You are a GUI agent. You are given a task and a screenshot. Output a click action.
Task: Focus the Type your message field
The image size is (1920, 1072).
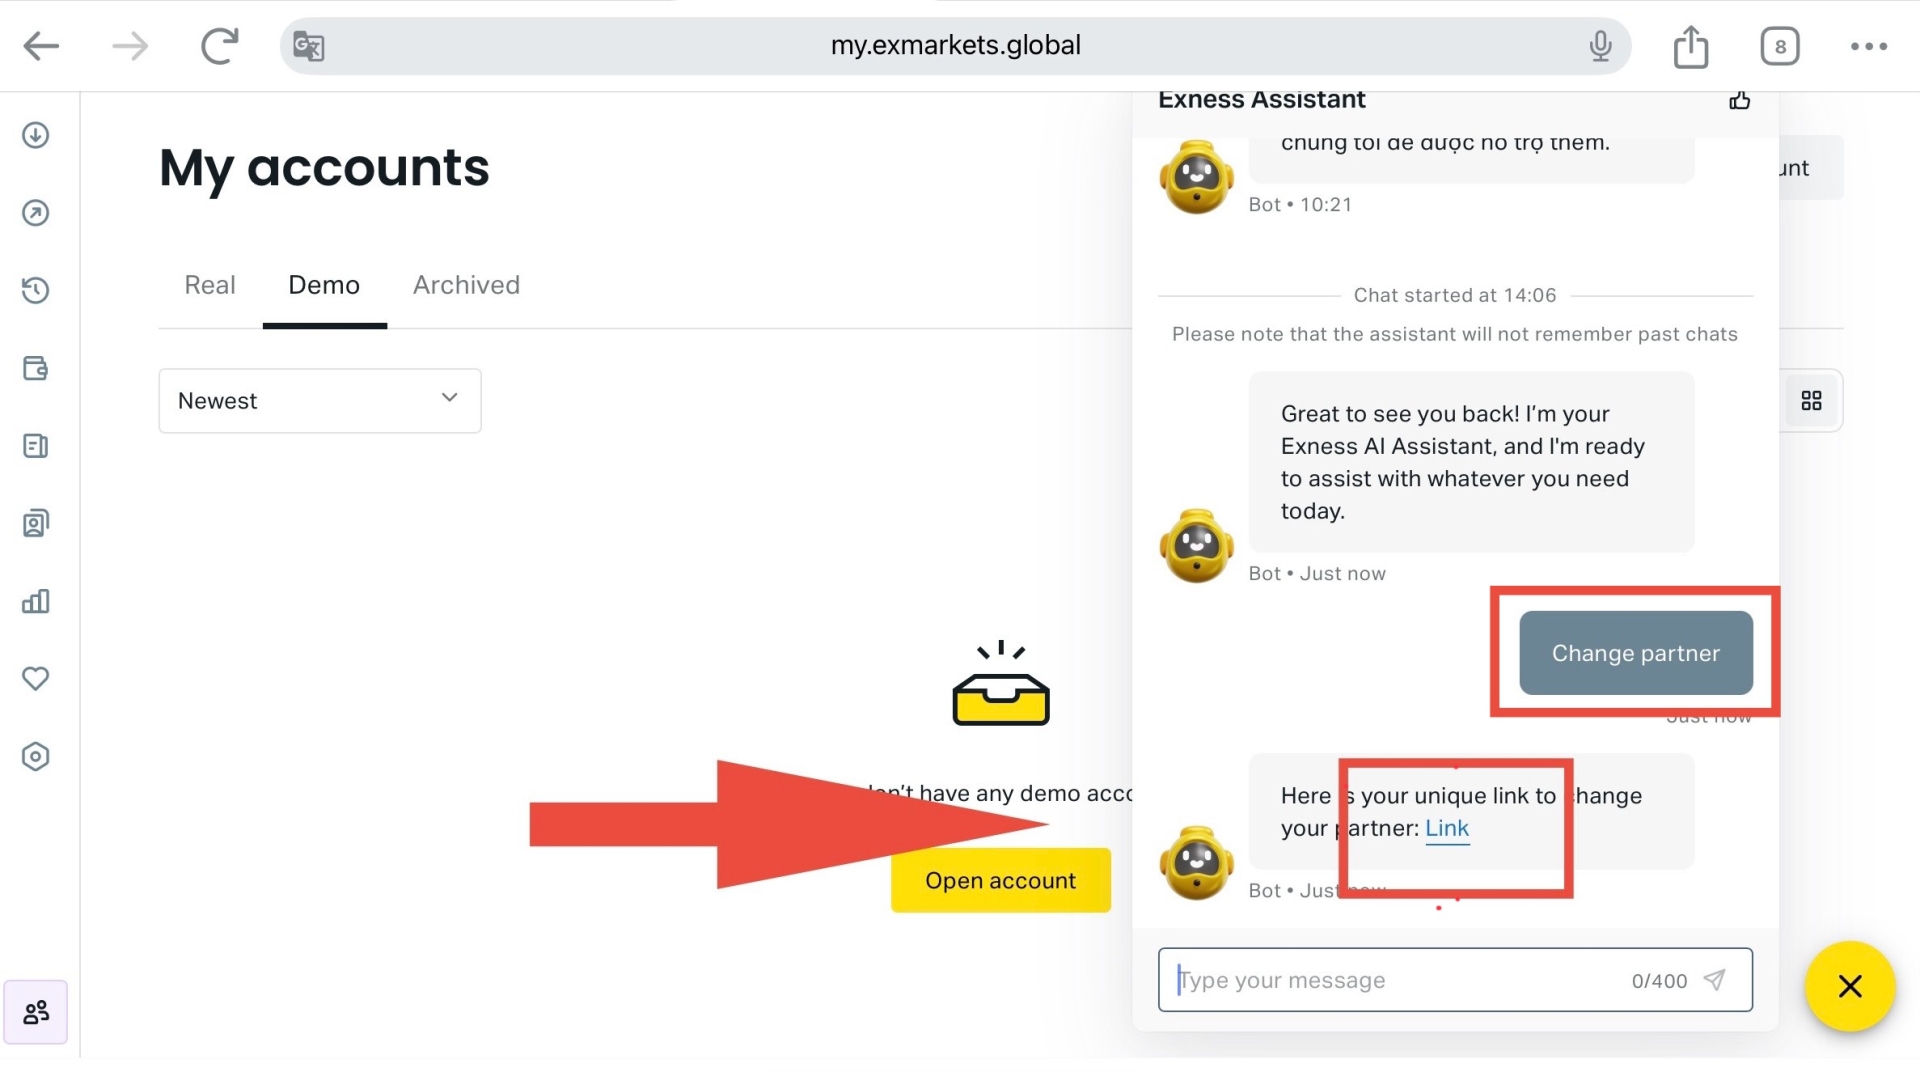[1400, 980]
